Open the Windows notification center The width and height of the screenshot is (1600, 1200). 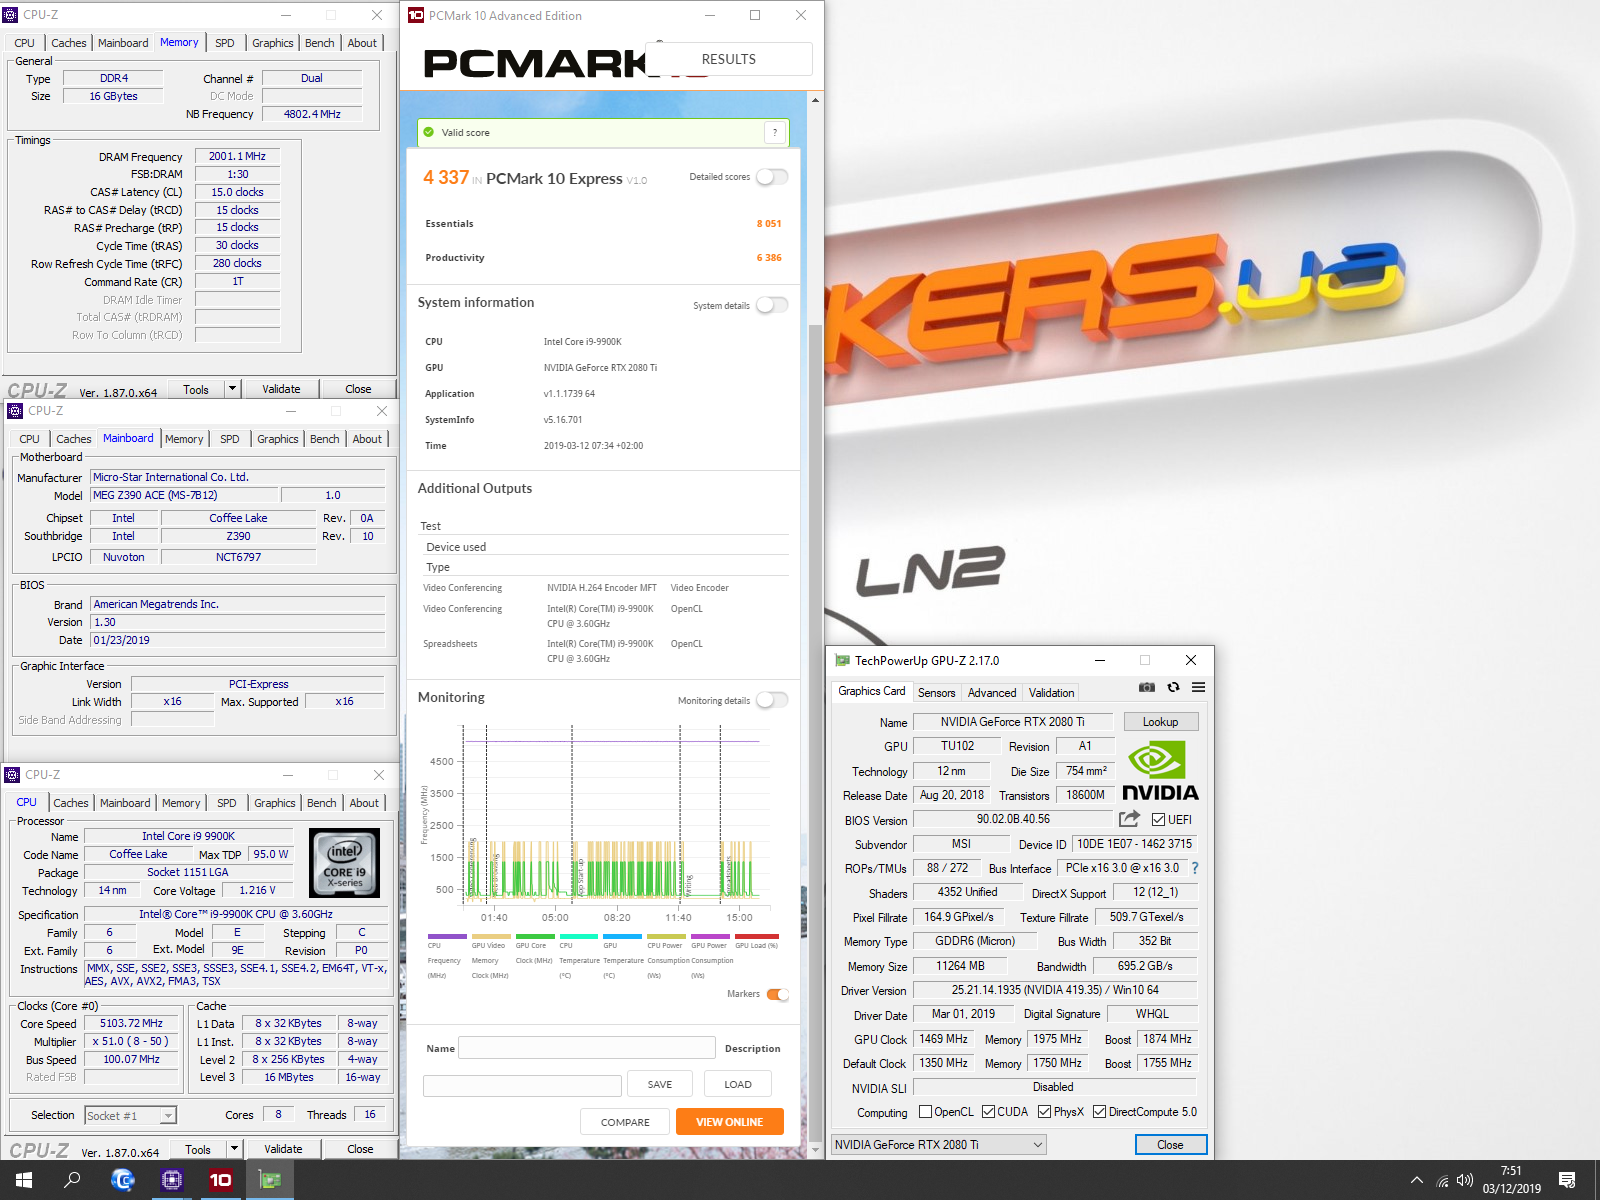point(1568,1181)
